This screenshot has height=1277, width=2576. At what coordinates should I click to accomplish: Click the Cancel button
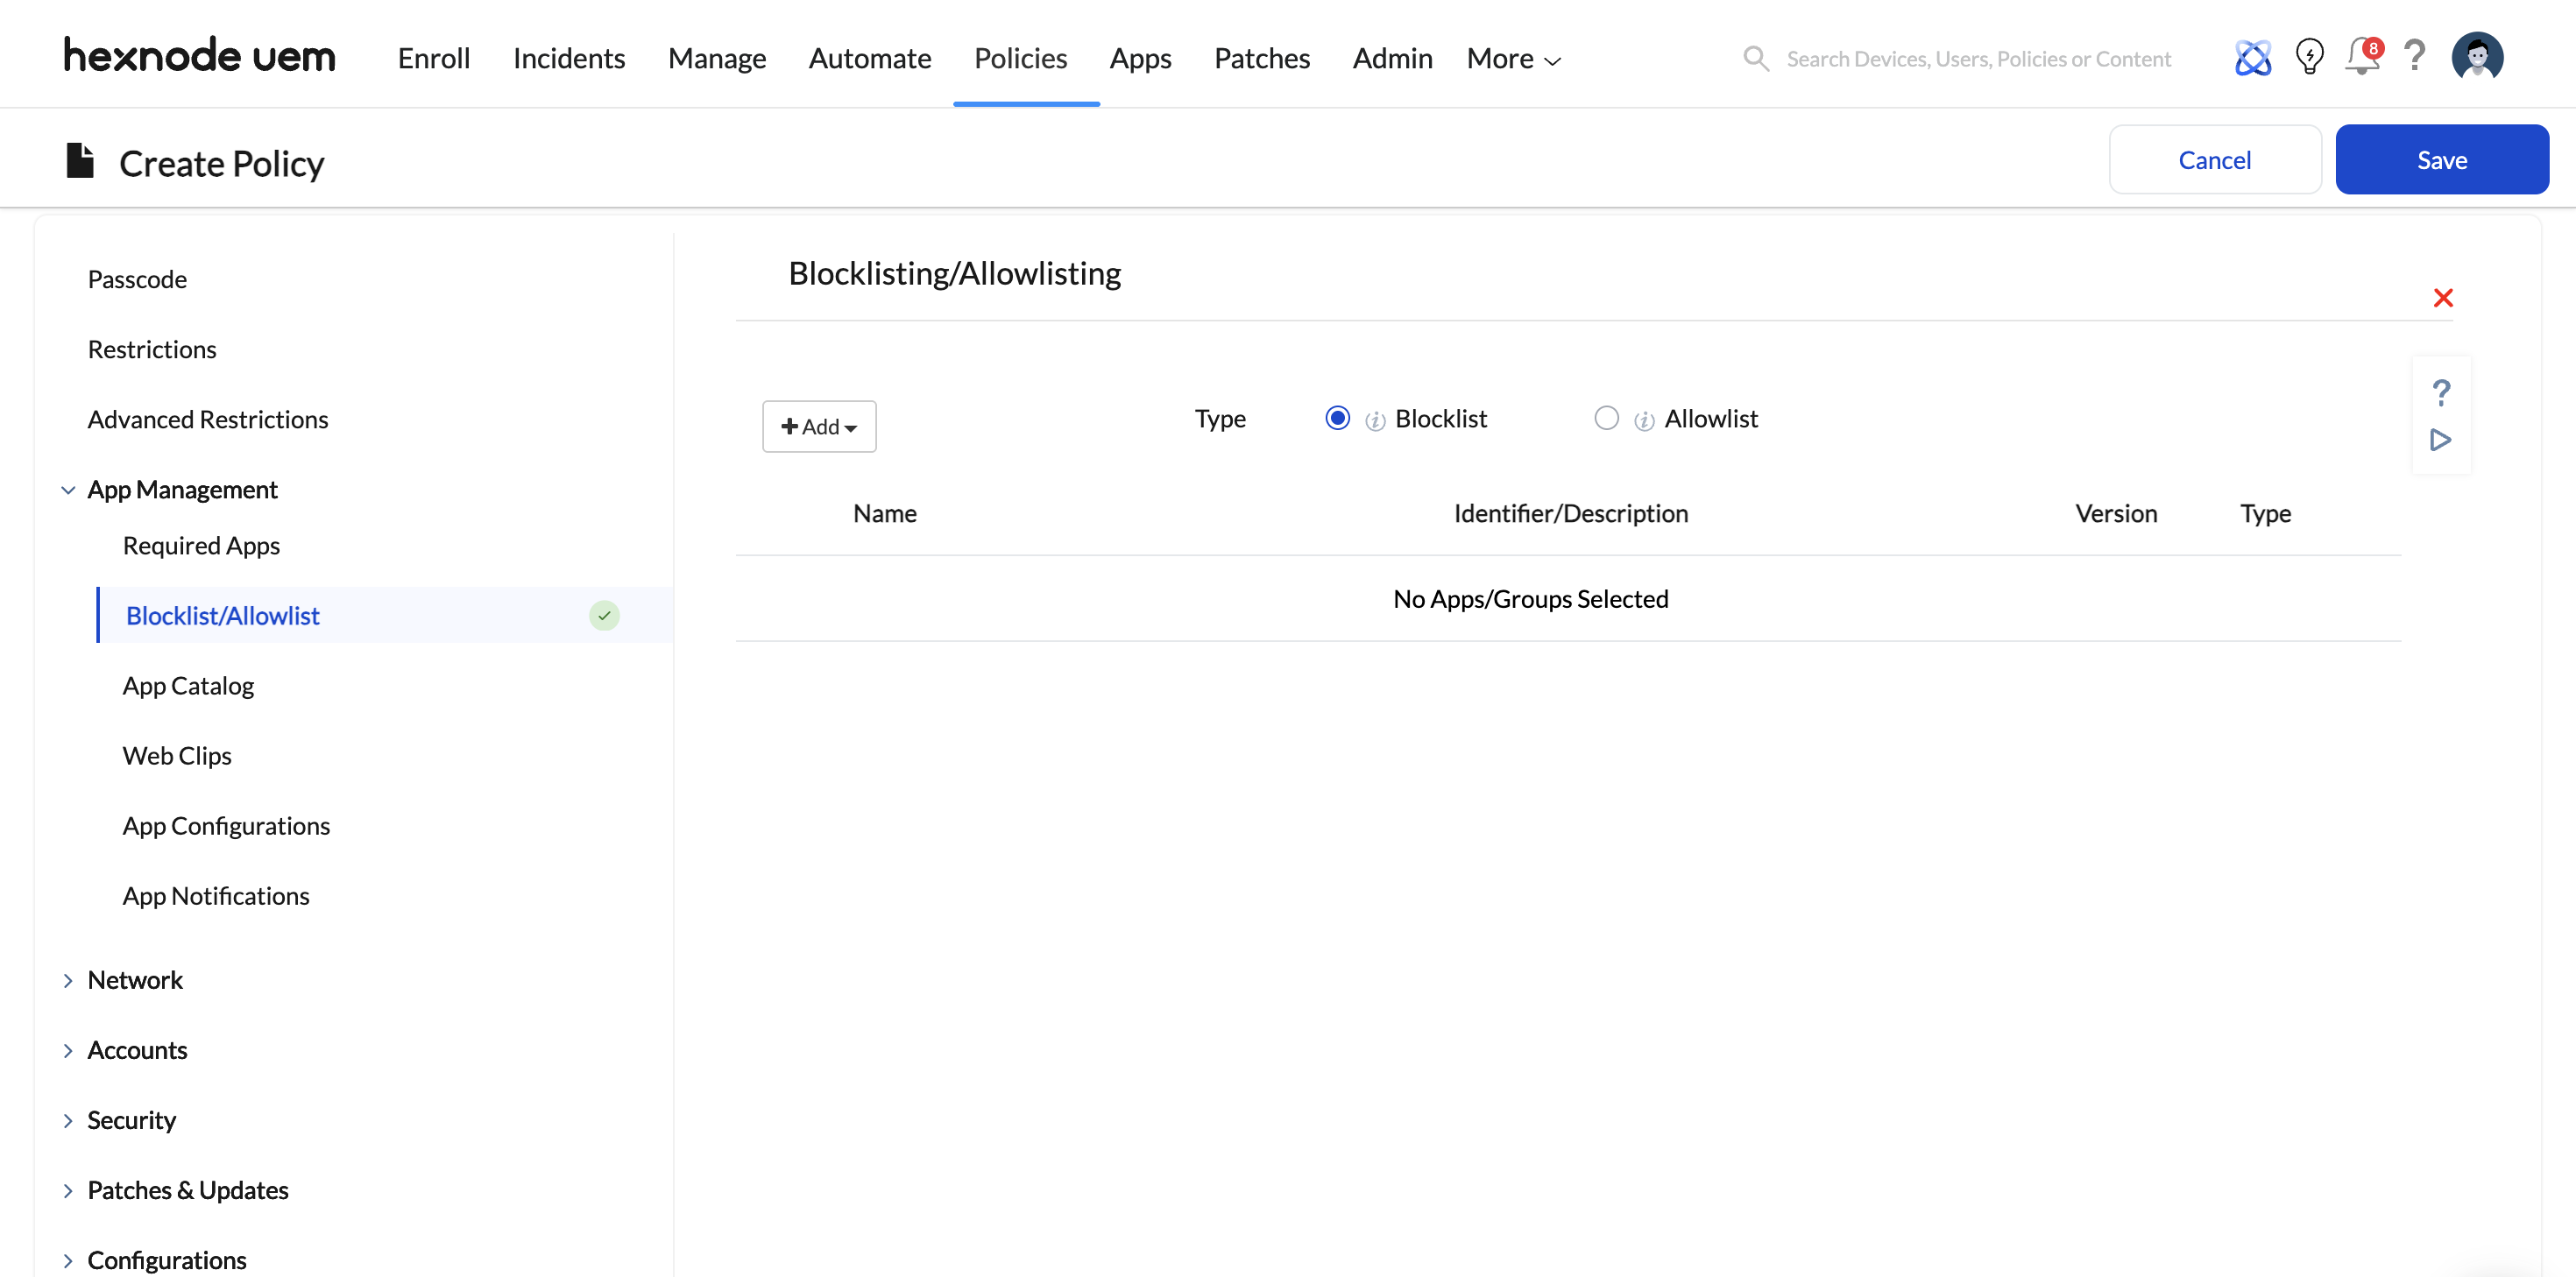tap(2214, 160)
